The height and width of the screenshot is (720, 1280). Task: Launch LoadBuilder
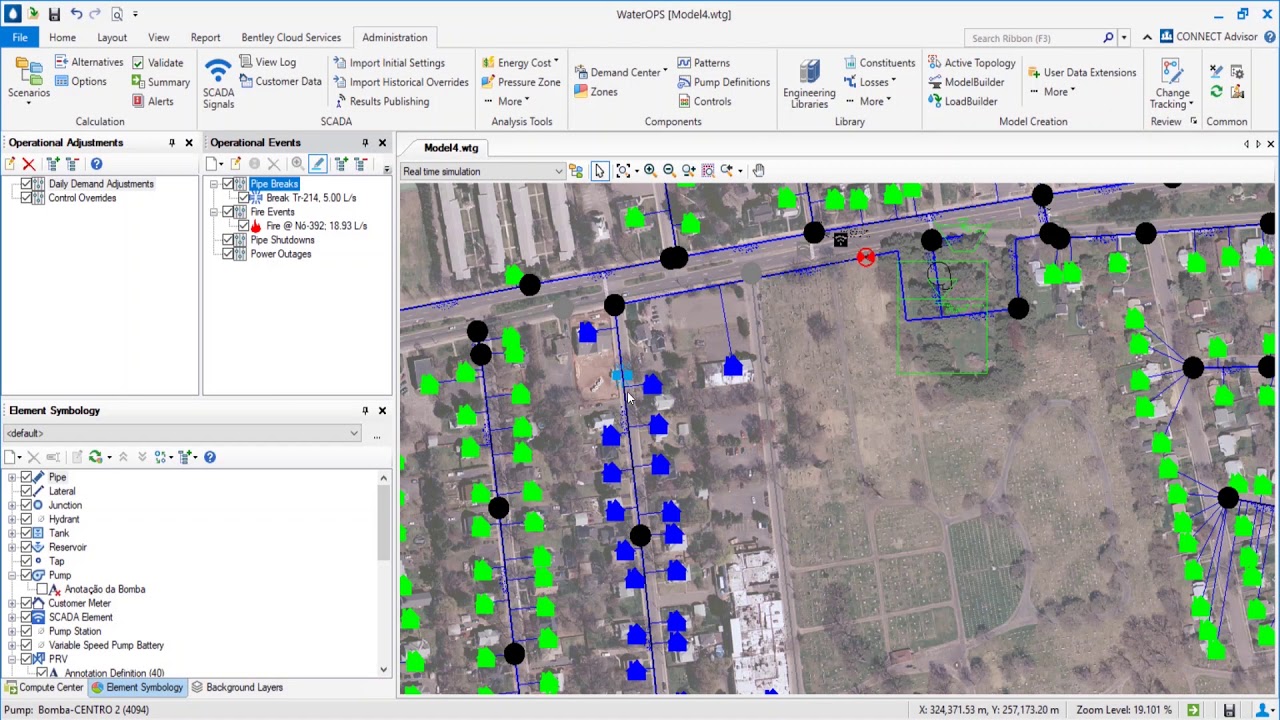962,101
